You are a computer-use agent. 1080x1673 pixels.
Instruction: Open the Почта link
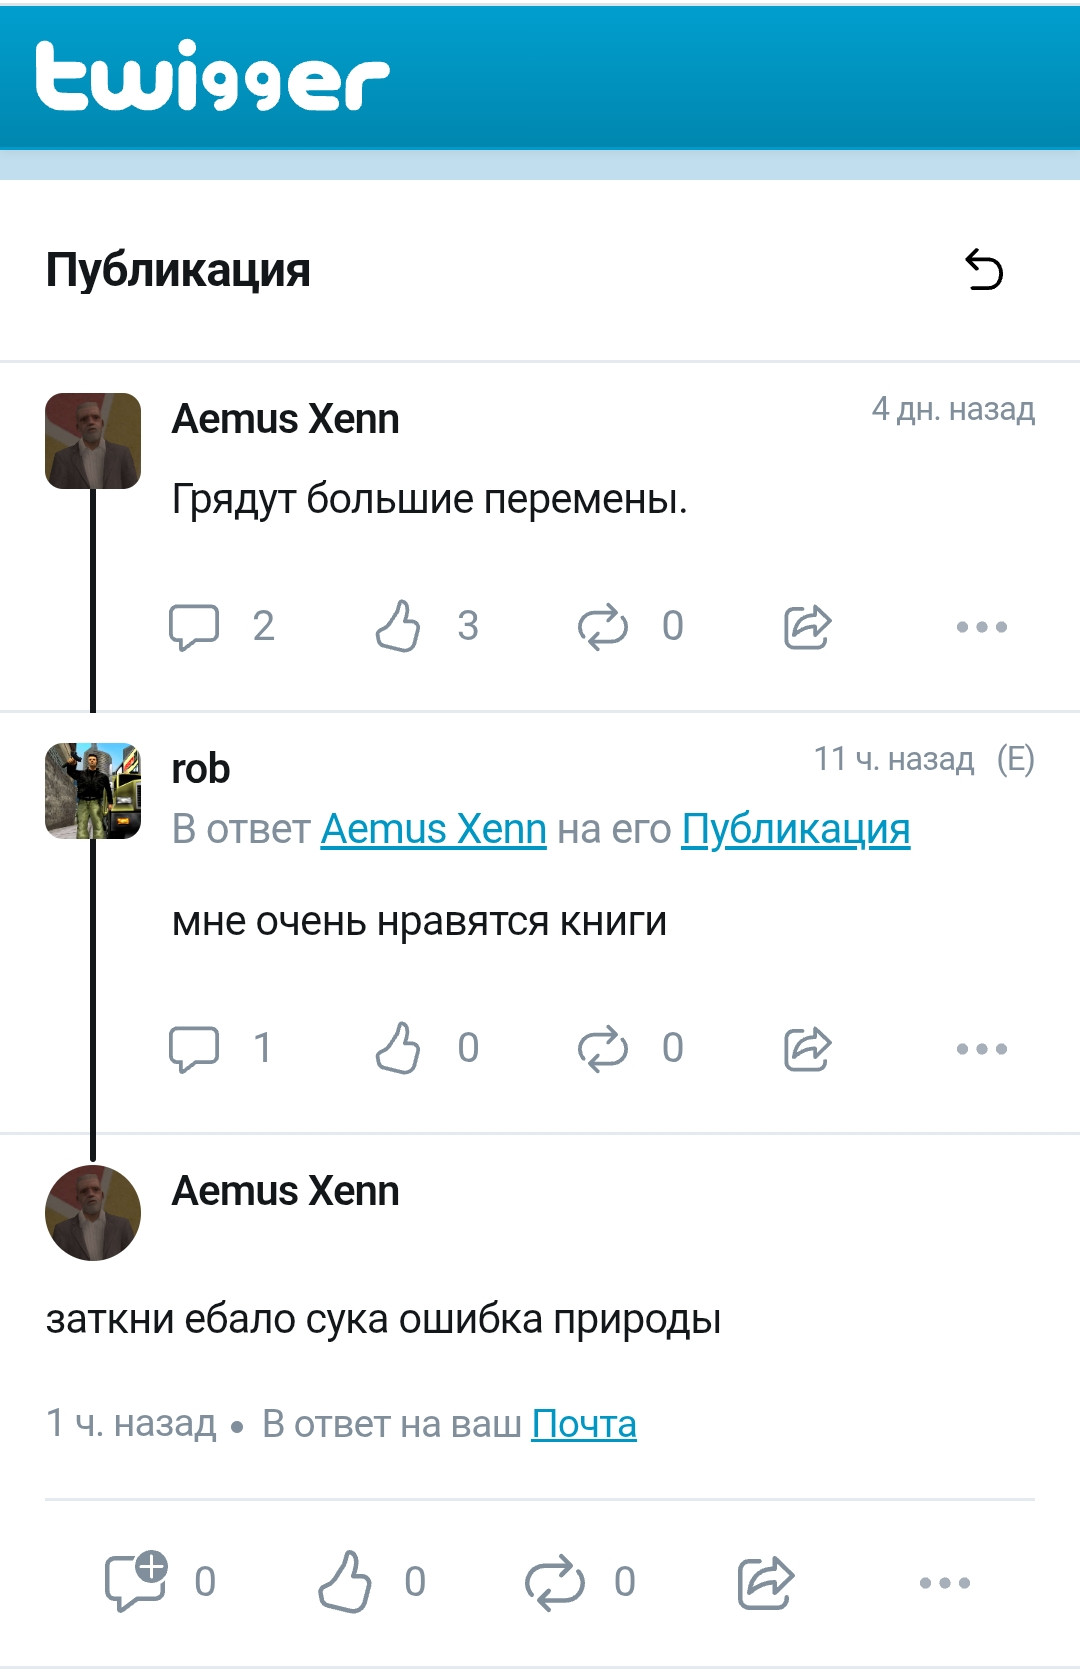point(584,1424)
